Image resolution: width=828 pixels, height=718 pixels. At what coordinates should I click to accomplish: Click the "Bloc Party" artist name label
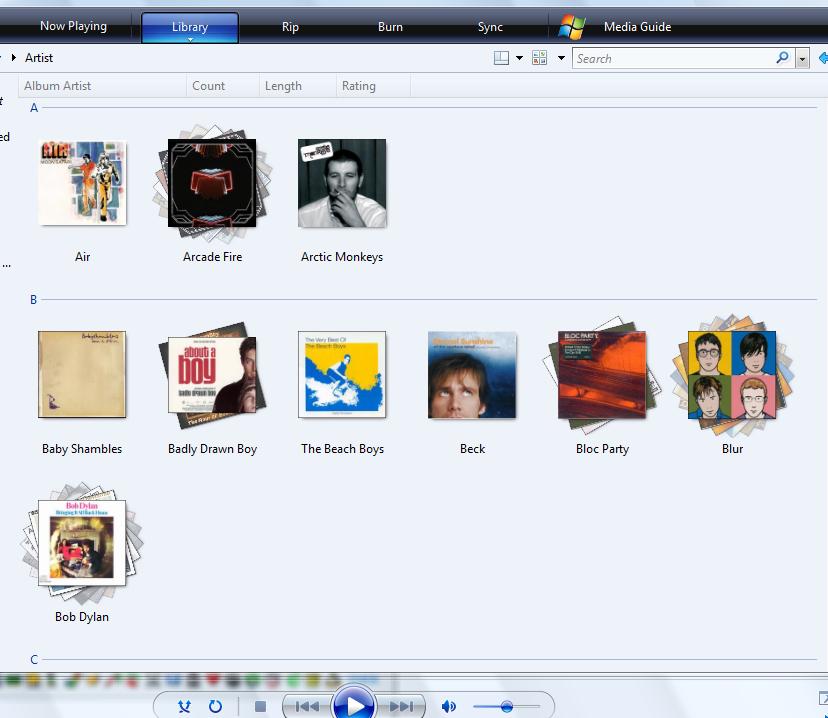pos(602,449)
